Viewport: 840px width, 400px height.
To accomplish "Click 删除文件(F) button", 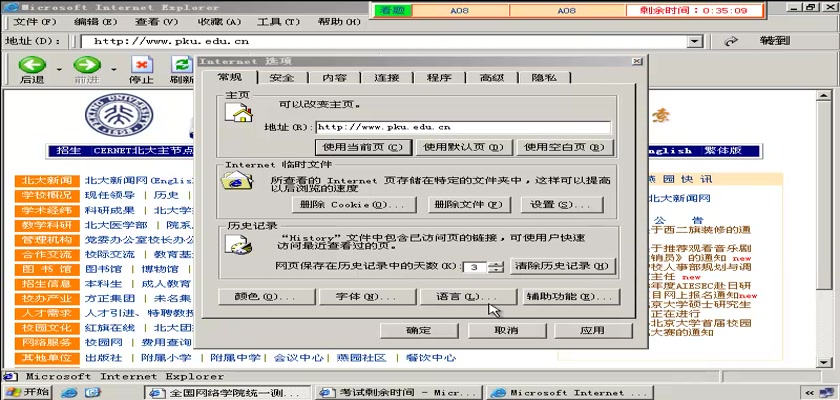I will point(469,205).
